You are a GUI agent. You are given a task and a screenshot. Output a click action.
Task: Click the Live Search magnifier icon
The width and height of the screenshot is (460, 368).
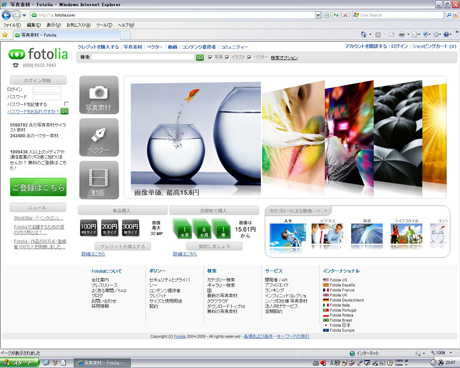[x=449, y=15]
